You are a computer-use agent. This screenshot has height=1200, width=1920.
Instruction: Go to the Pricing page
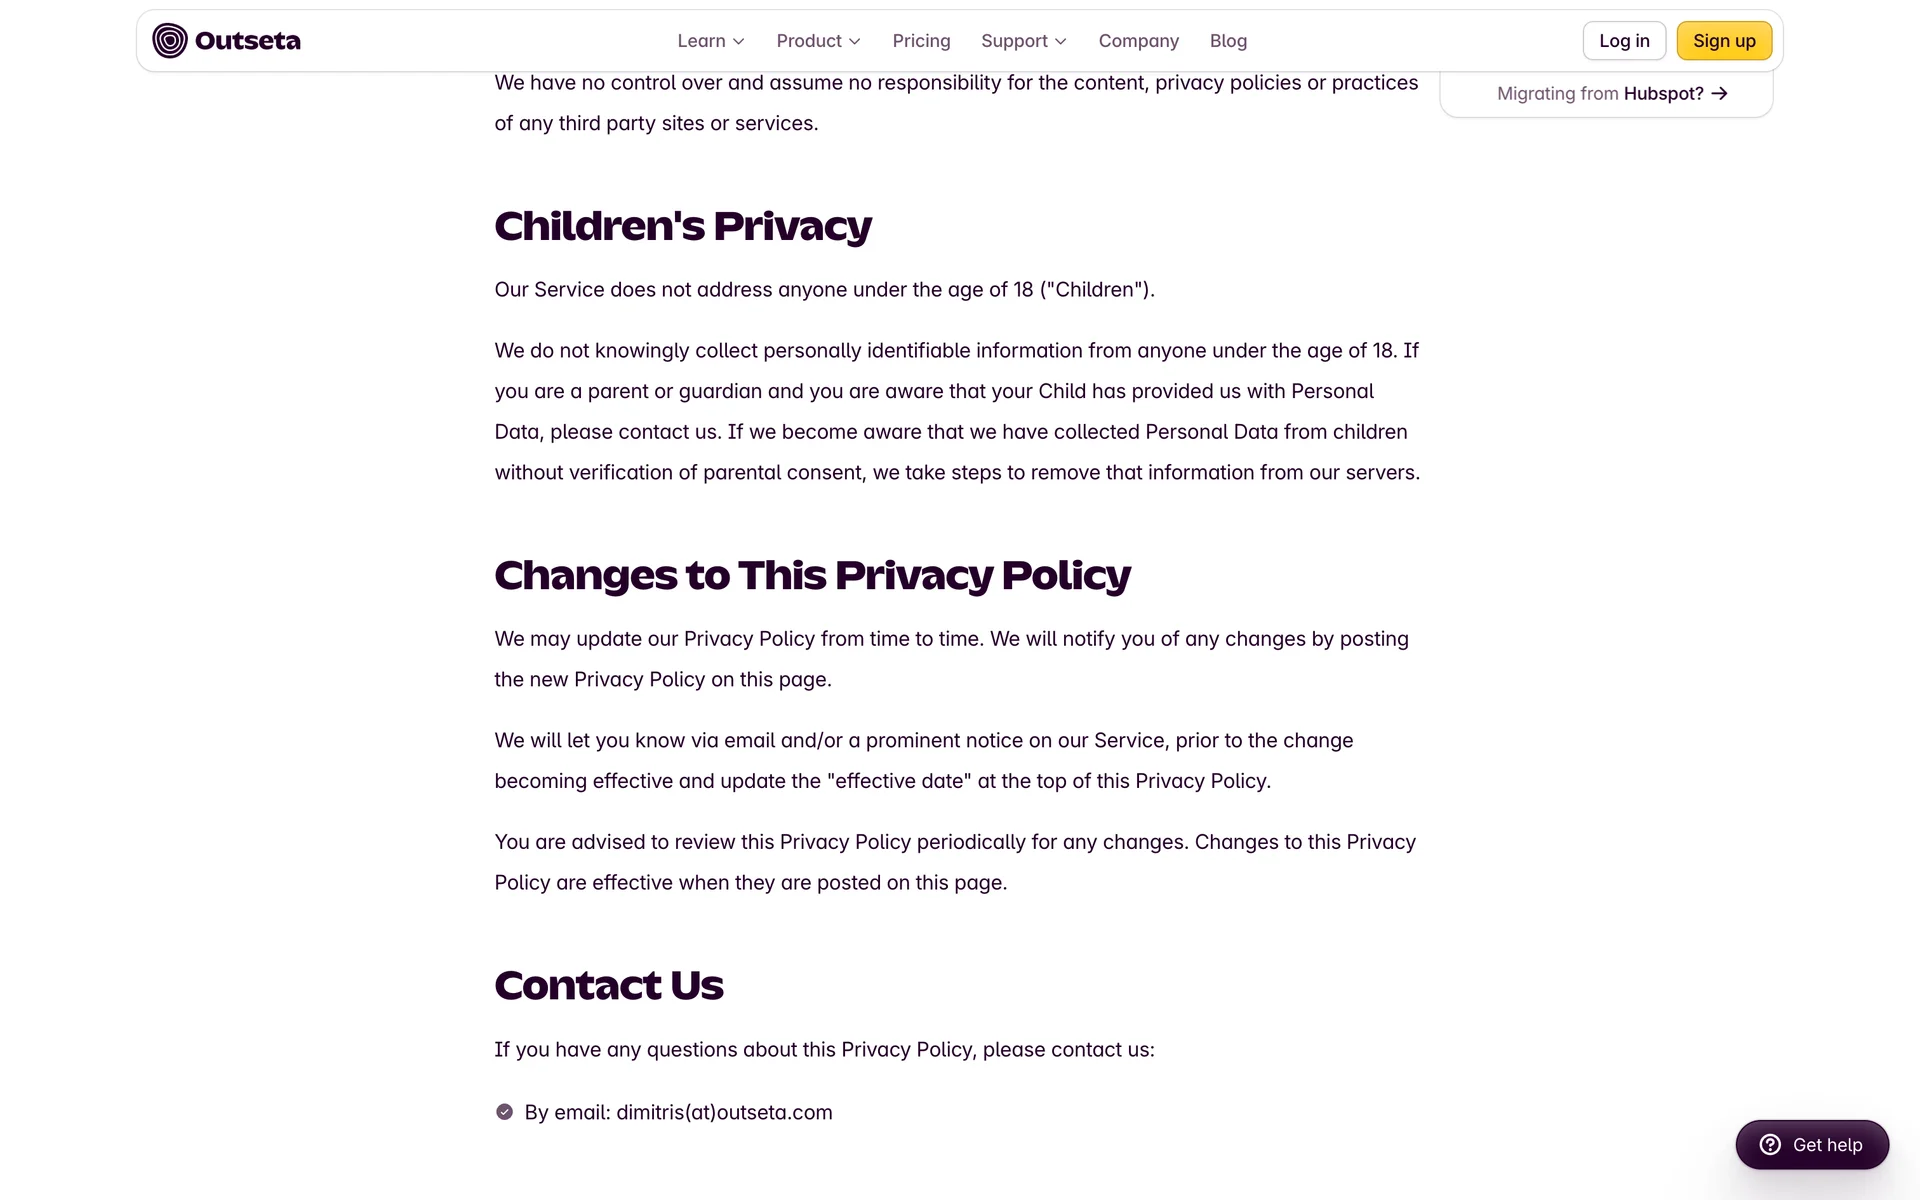pyautogui.click(x=921, y=41)
